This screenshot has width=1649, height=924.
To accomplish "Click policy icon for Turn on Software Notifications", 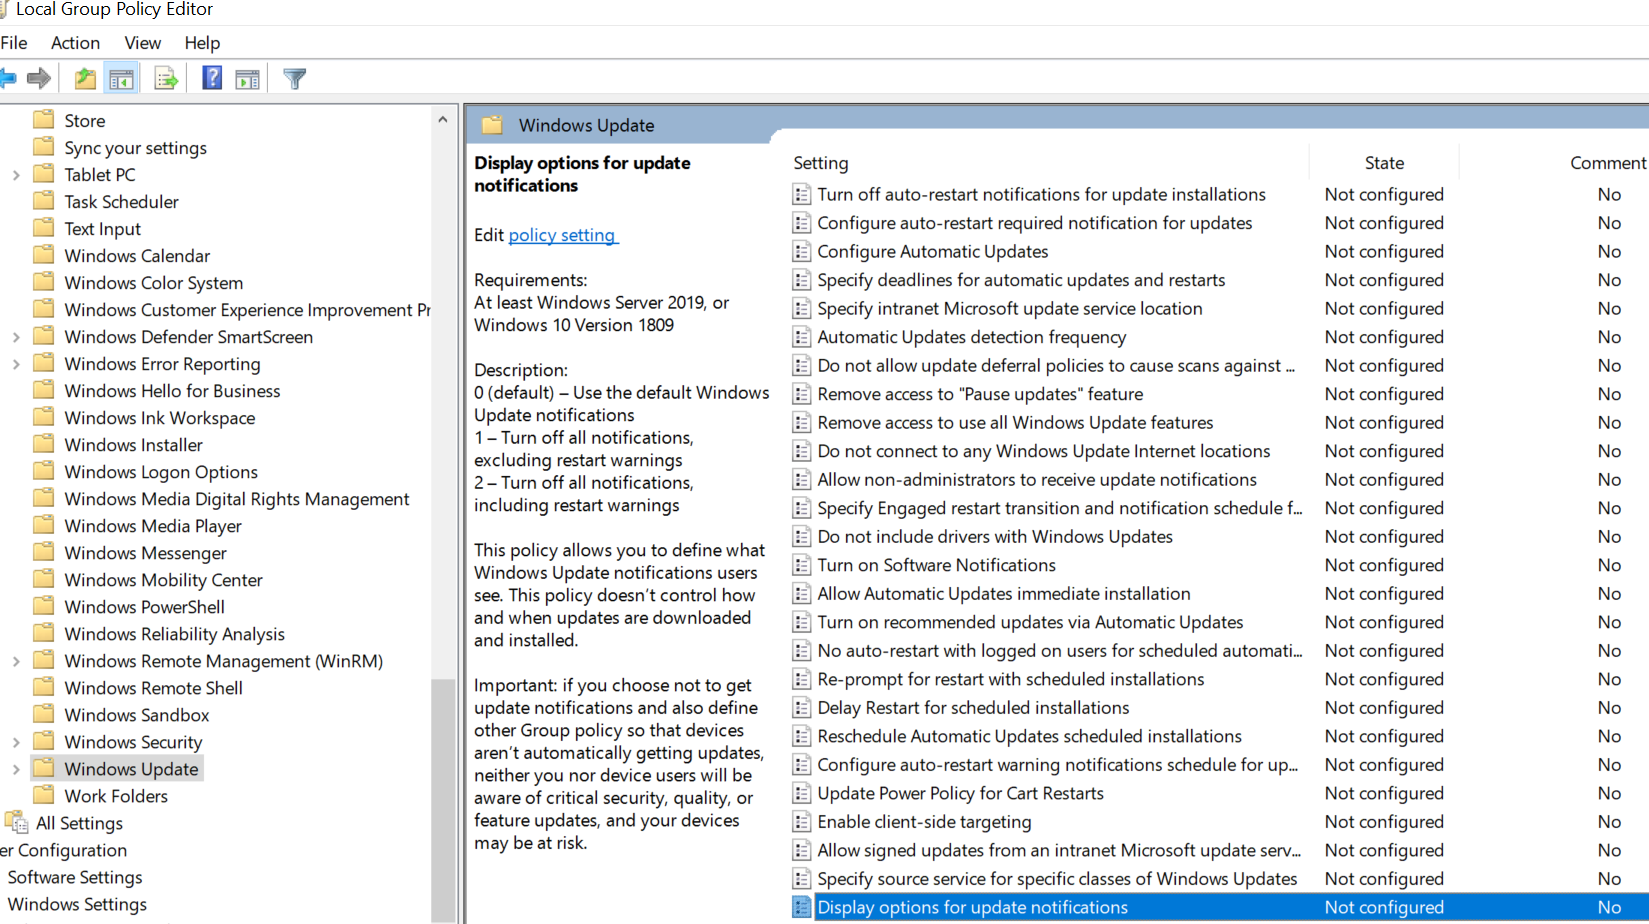I will [x=801, y=565].
